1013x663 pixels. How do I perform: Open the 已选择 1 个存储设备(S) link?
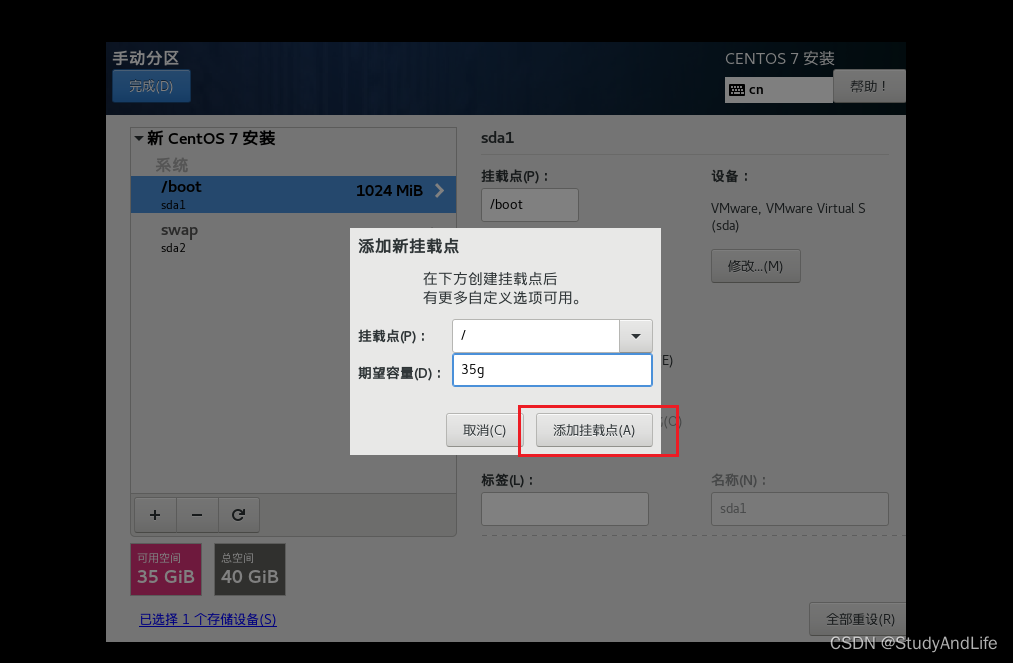click(x=207, y=619)
